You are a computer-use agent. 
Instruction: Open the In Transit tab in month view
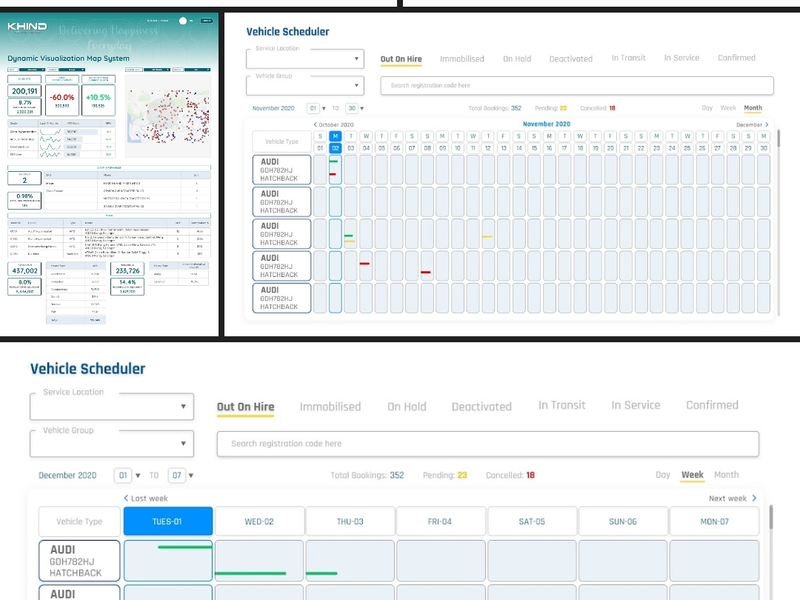point(629,58)
